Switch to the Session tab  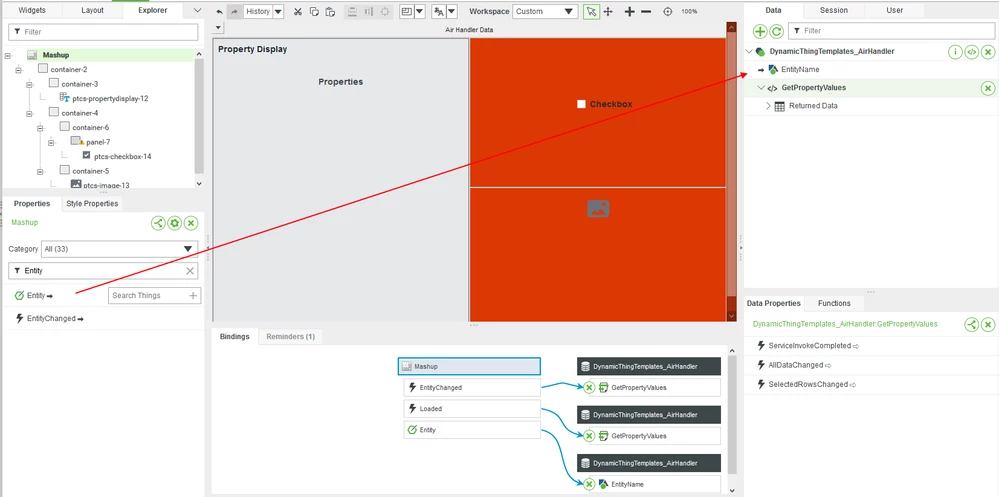coord(833,10)
